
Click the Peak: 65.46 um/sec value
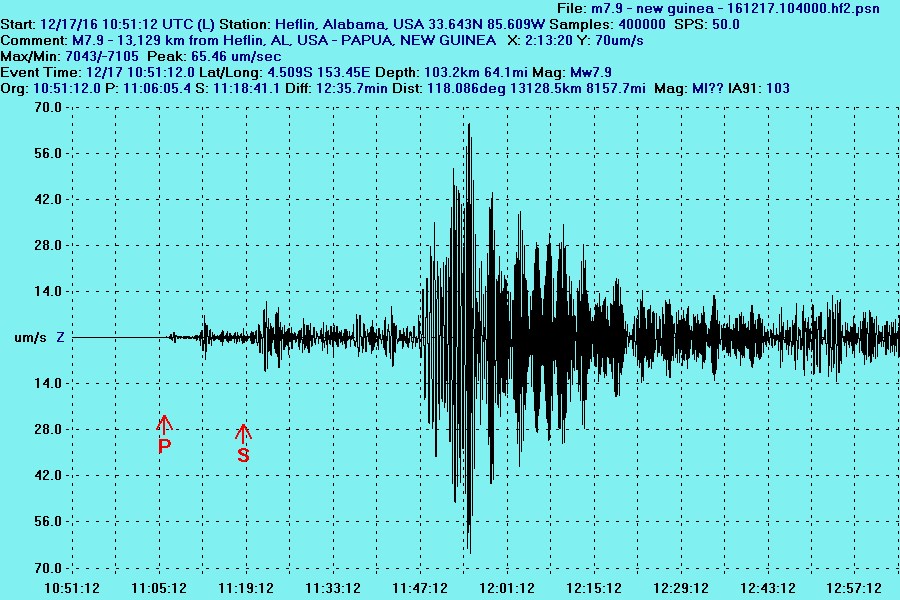214,57
